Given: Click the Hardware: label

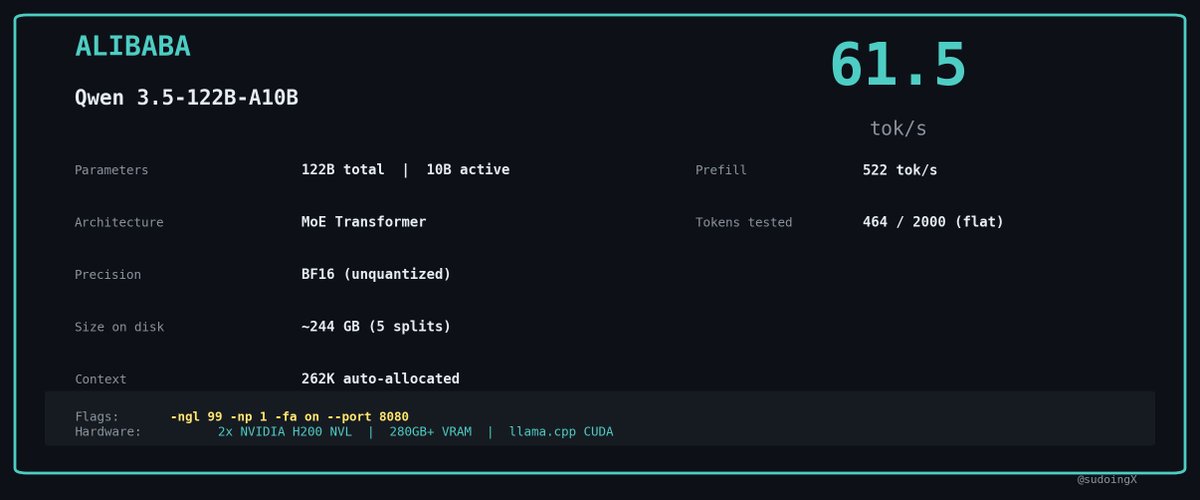Looking at the screenshot, I should [x=108, y=432].
